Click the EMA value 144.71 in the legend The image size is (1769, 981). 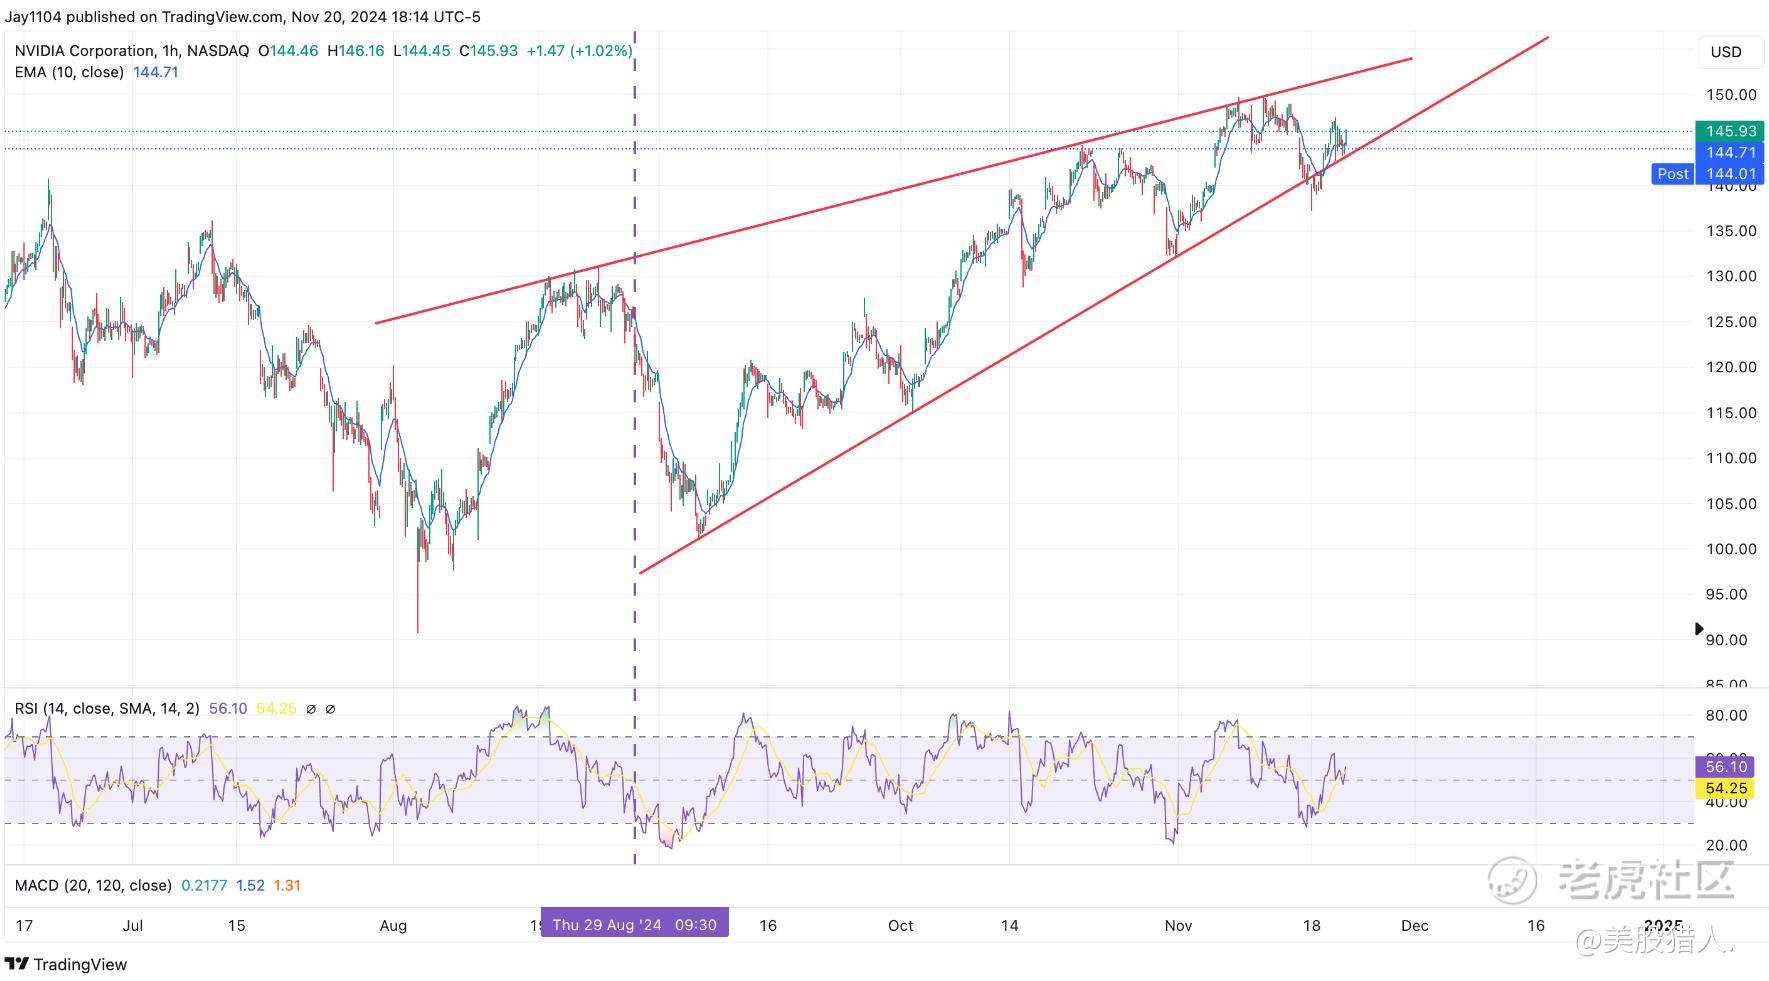tap(156, 72)
